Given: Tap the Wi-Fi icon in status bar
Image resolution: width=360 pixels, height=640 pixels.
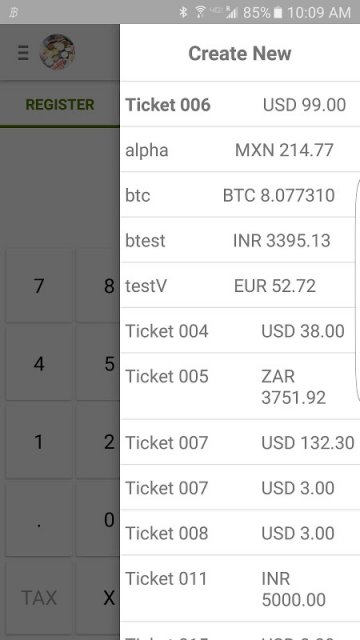Looking at the screenshot, I should [x=200, y=12].
